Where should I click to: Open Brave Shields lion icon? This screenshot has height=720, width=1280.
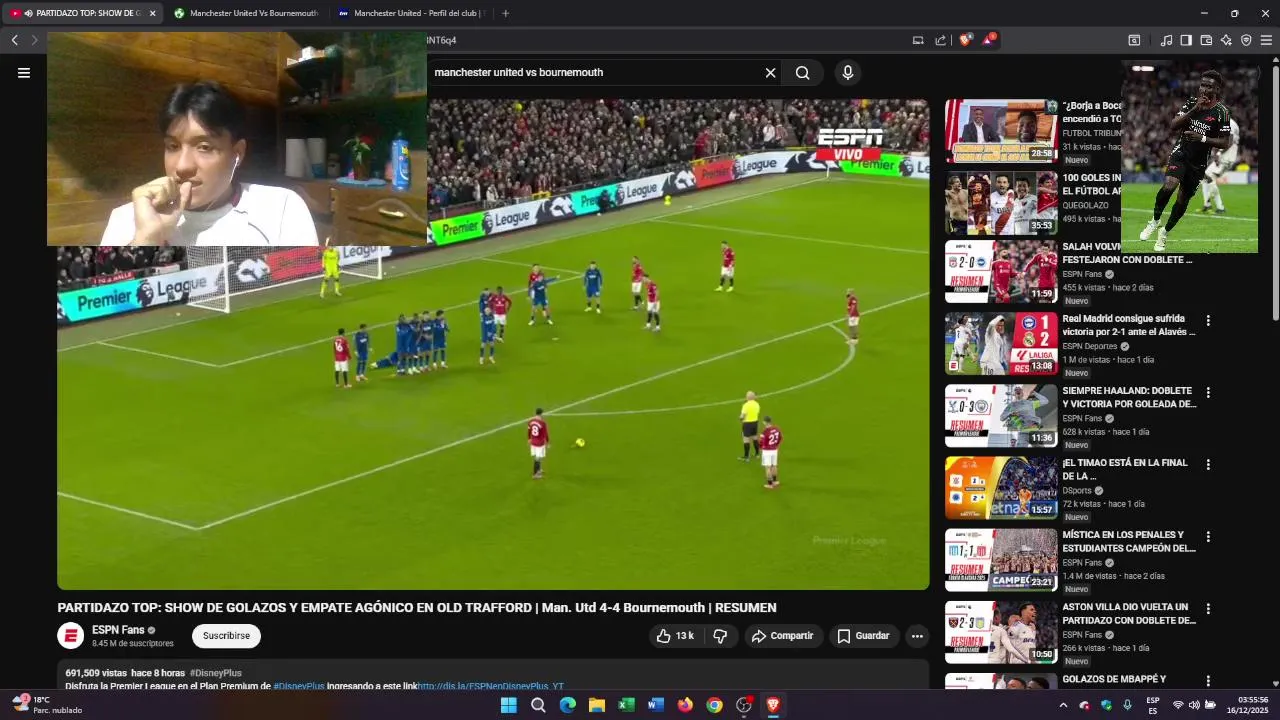(965, 40)
